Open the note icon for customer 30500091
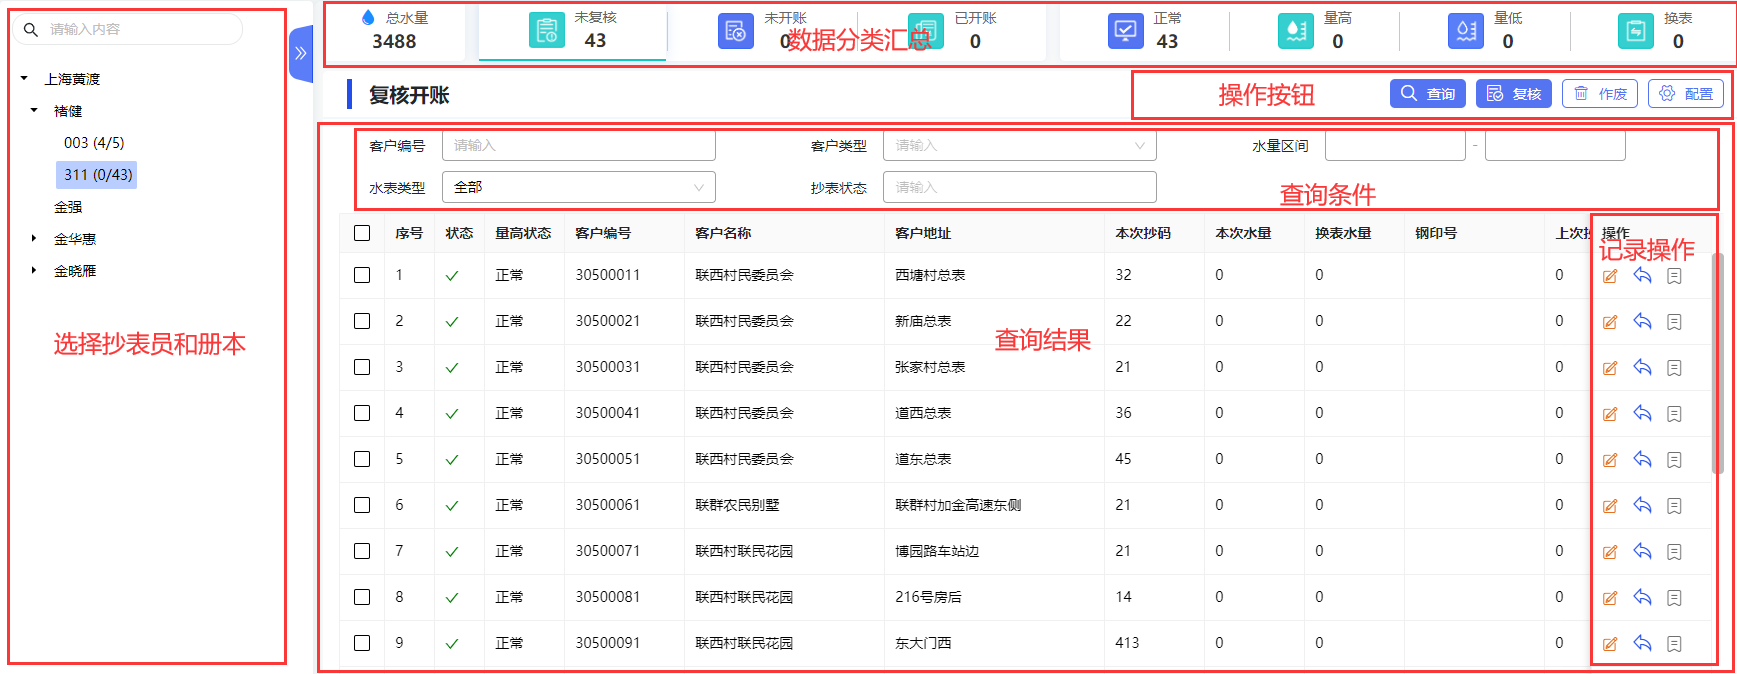This screenshot has height=674, width=1737. (1674, 644)
